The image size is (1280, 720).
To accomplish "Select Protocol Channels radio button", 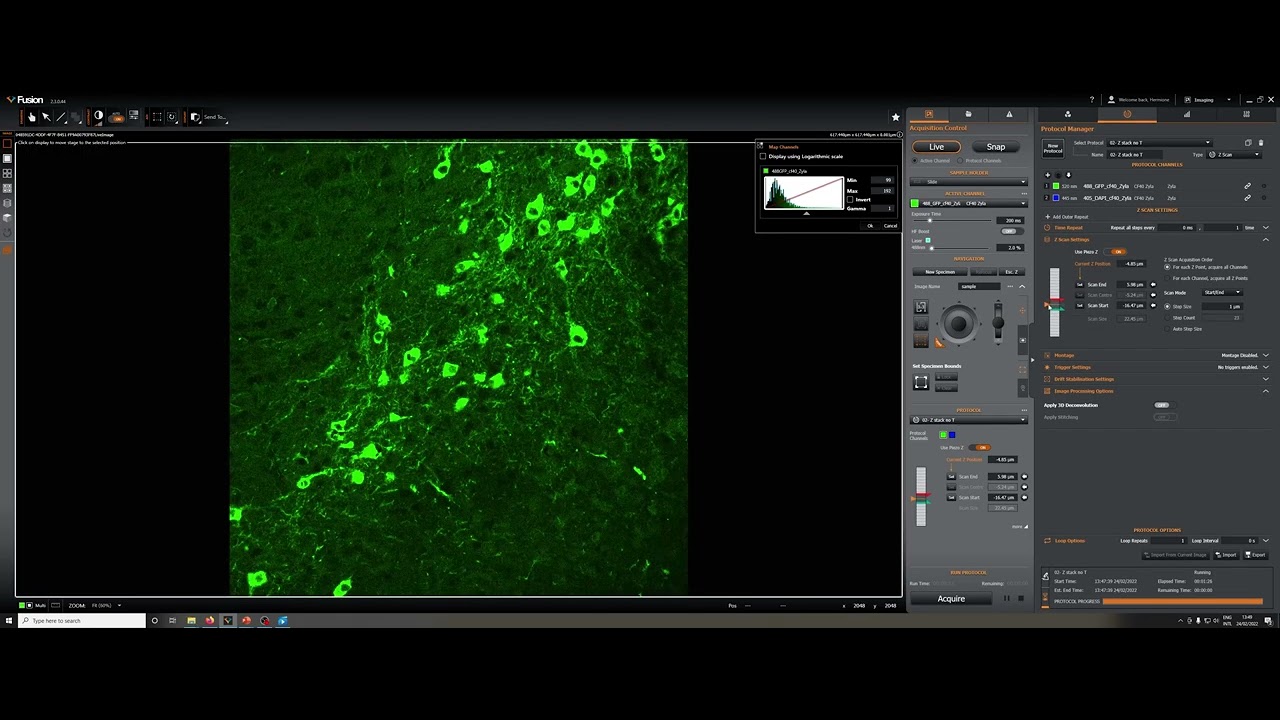I will (x=960, y=160).
